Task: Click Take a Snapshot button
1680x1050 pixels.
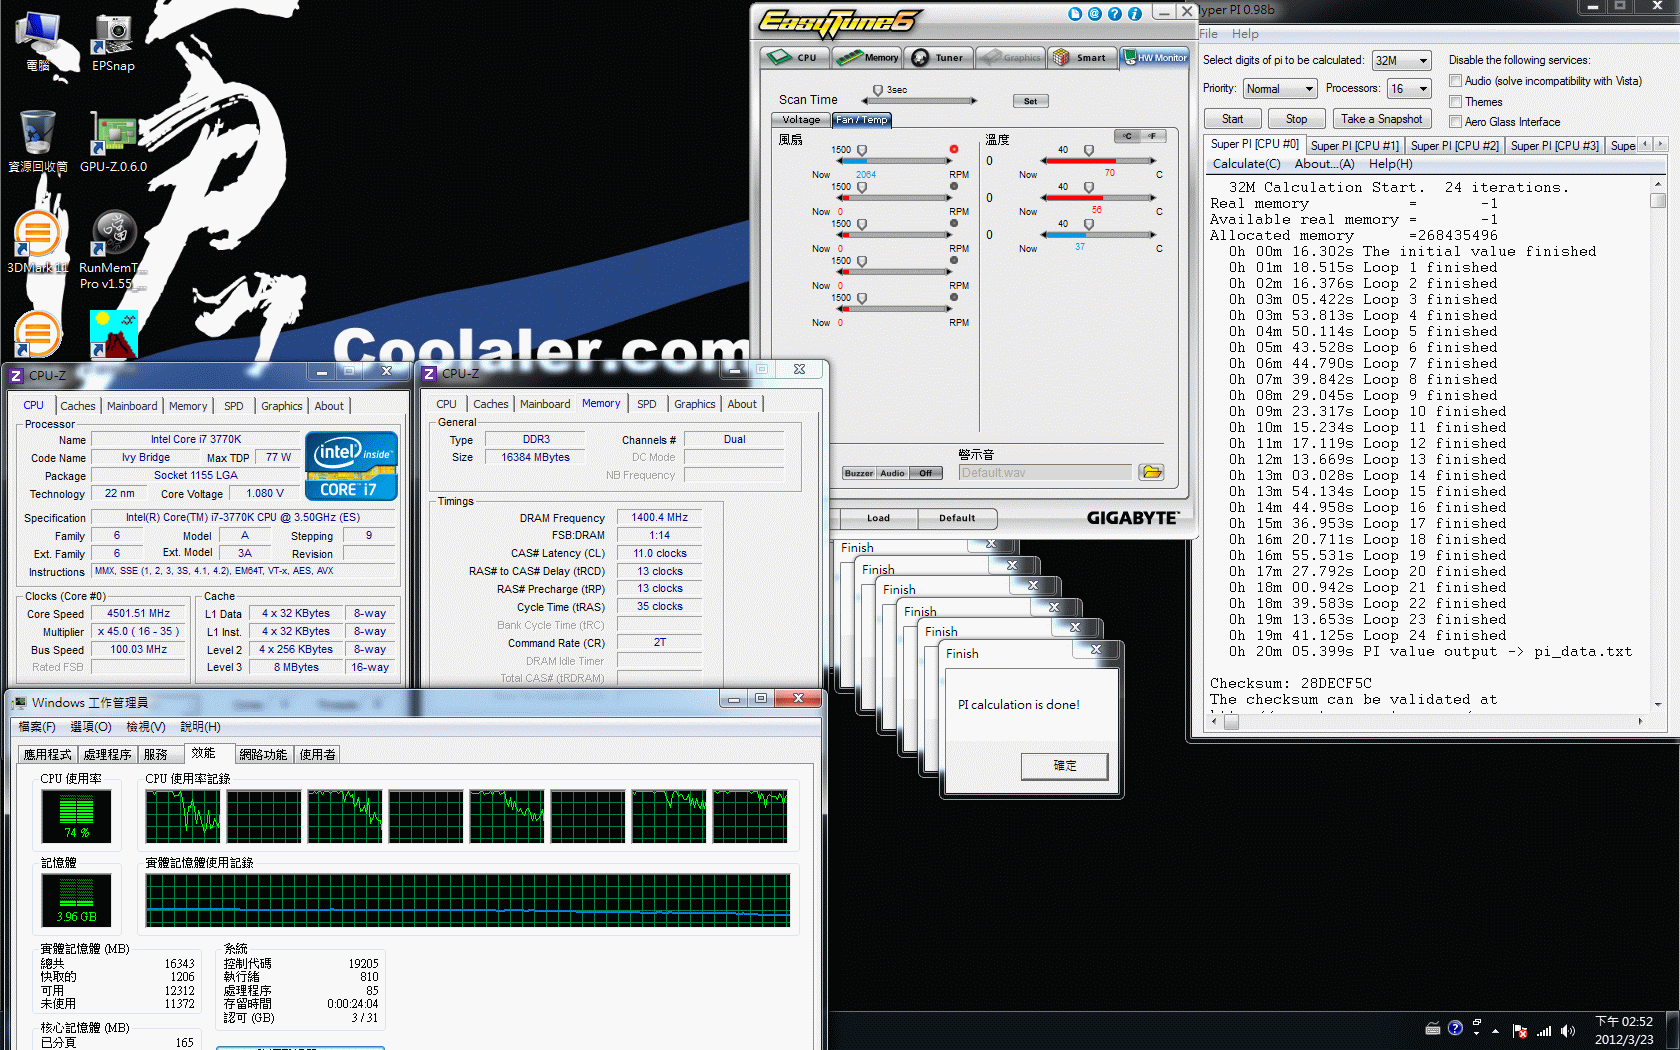Action: pyautogui.click(x=1381, y=119)
